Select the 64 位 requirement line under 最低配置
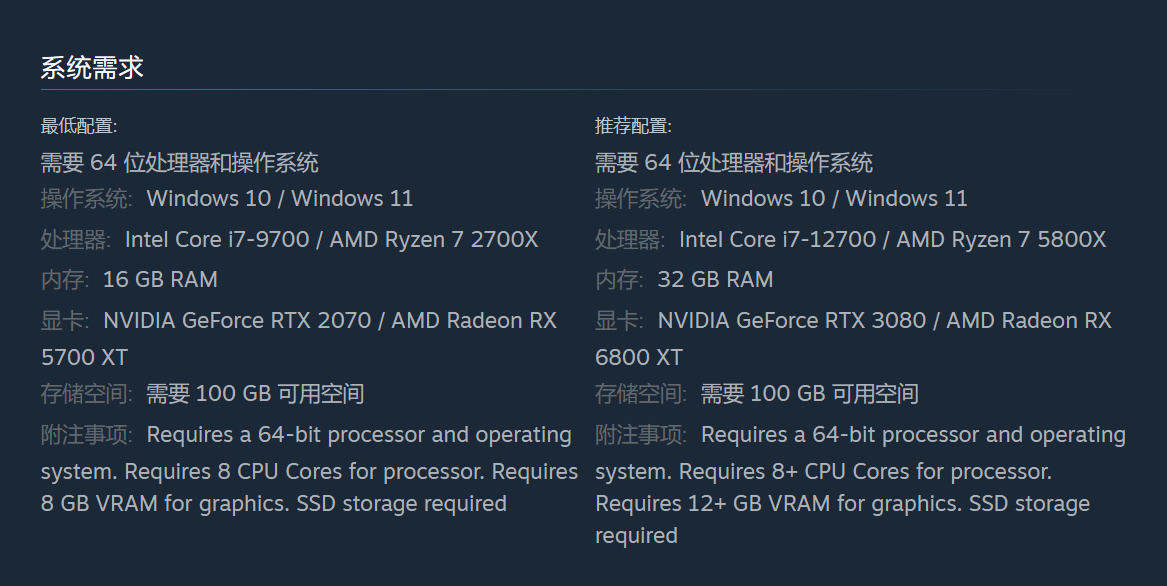This screenshot has height=586, width=1167. click(x=180, y=162)
